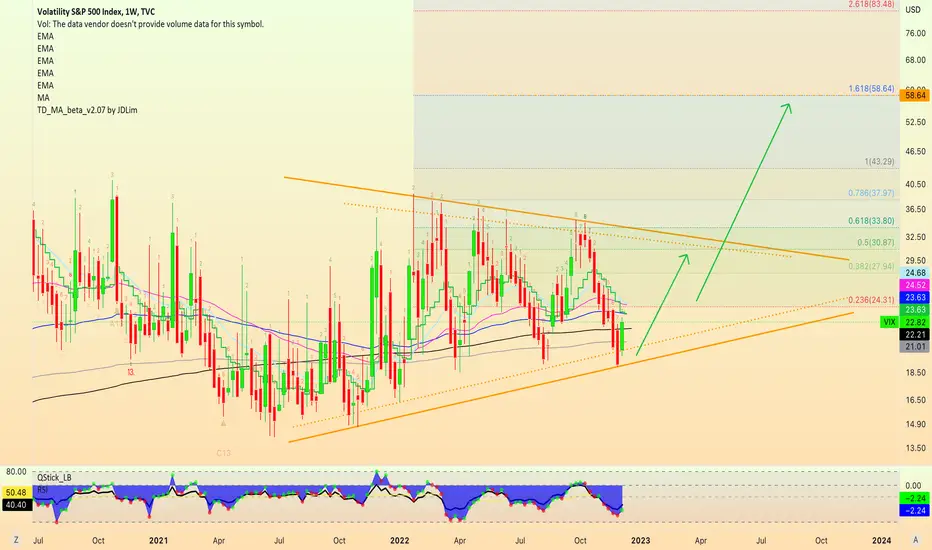932x550 pixels.
Task: Click the 68.00 price axis label
Action: click(x=915, y=60)
